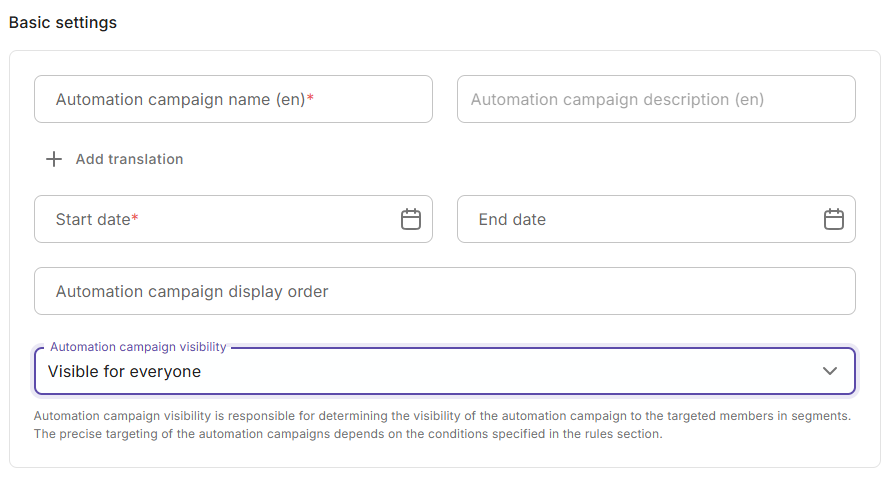The width and height of the screenshot is (887, 479).
Task: Open the End date calendar icon
Action: (833, 219)
